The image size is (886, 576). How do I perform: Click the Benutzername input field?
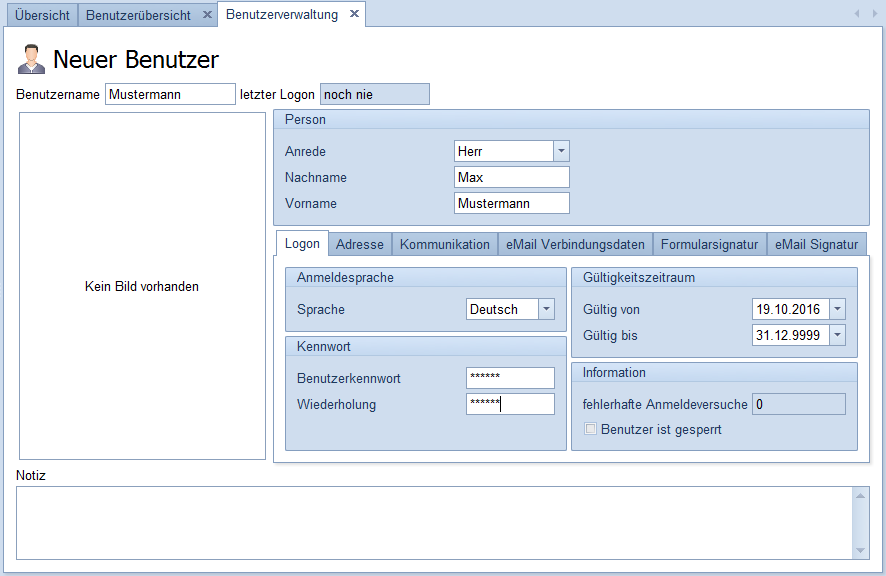(x=170, y=94)
